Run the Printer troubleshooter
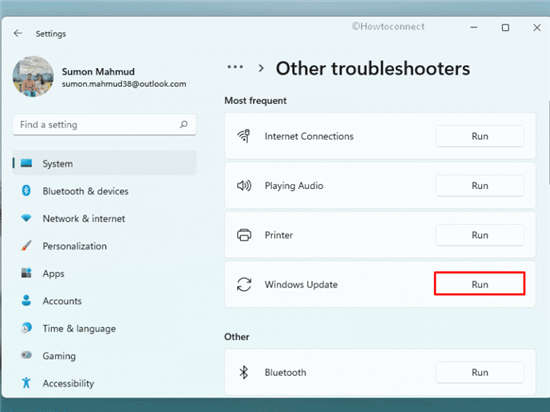The width and height of the screenshot is (550, 412). click(480, 235)
